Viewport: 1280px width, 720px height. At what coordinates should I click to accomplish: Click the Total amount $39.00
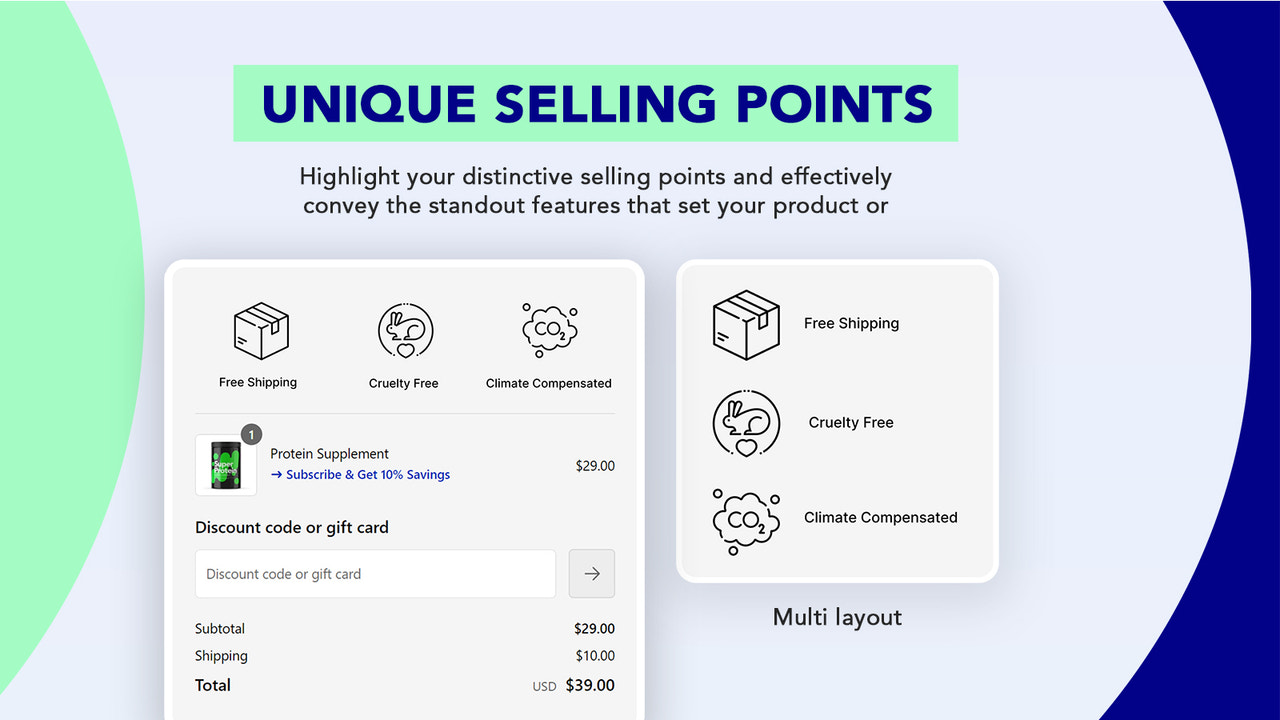pyautogui.click(x=590, y=686)
